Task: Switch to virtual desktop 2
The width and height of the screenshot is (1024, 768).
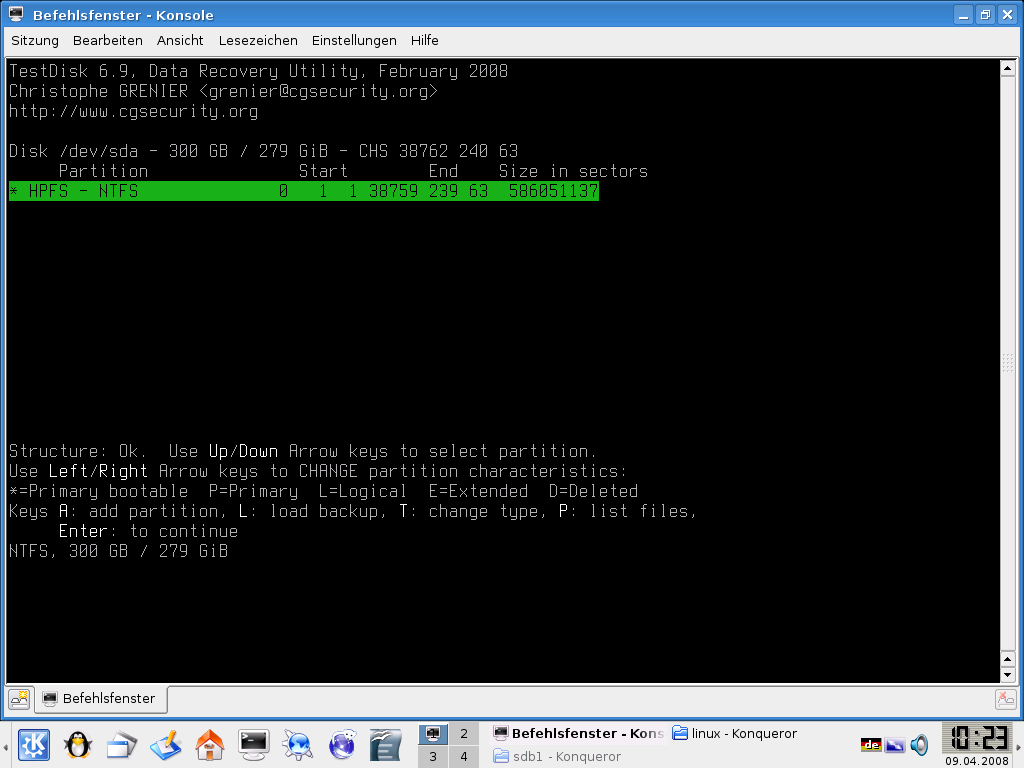Action: (464, 733)
